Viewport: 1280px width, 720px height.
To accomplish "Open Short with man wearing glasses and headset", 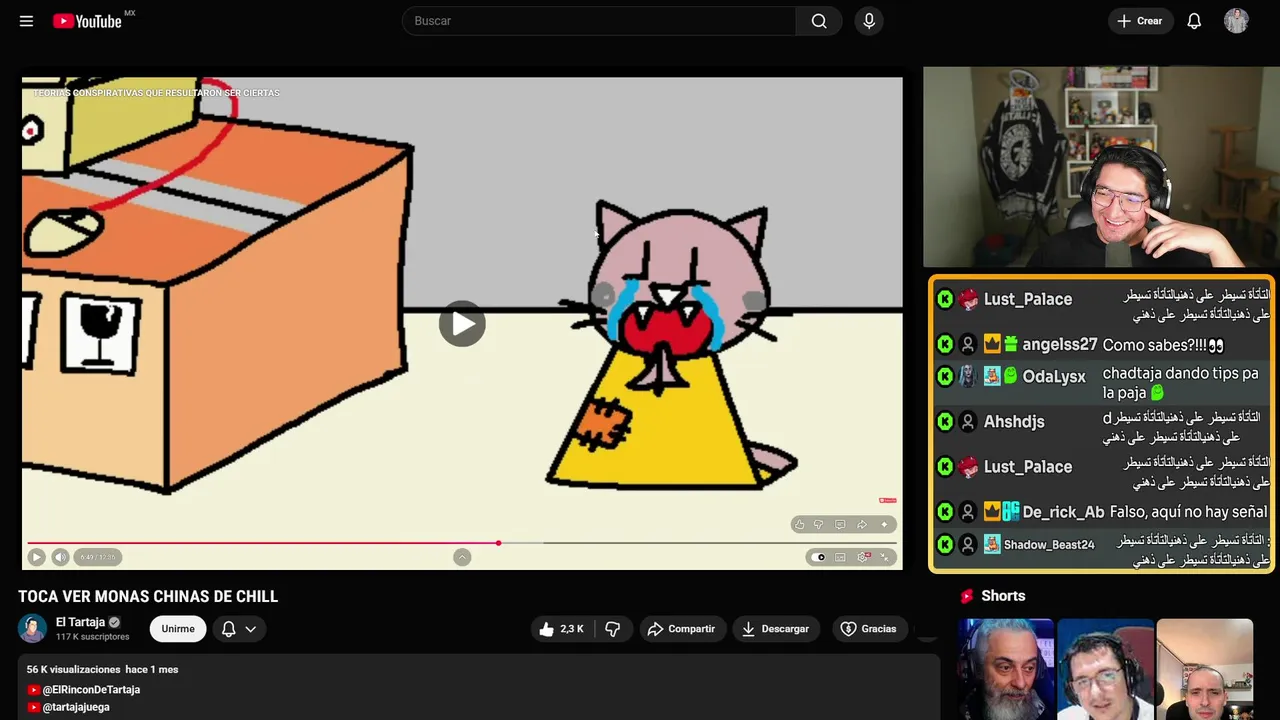I will (1105, 669).
